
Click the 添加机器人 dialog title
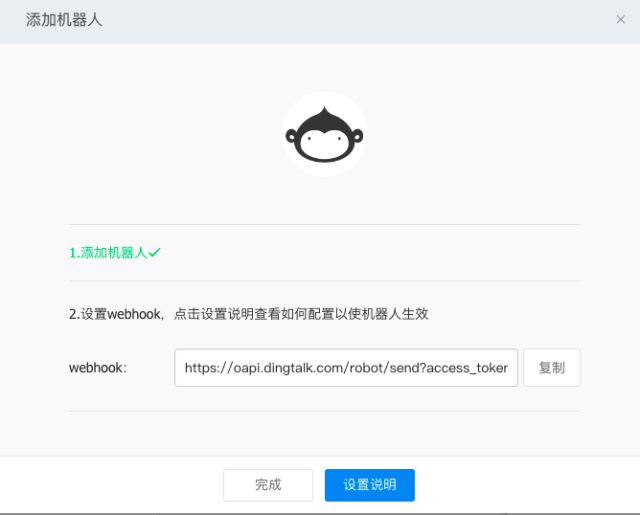pyautogui.click(x=64, y=20)
